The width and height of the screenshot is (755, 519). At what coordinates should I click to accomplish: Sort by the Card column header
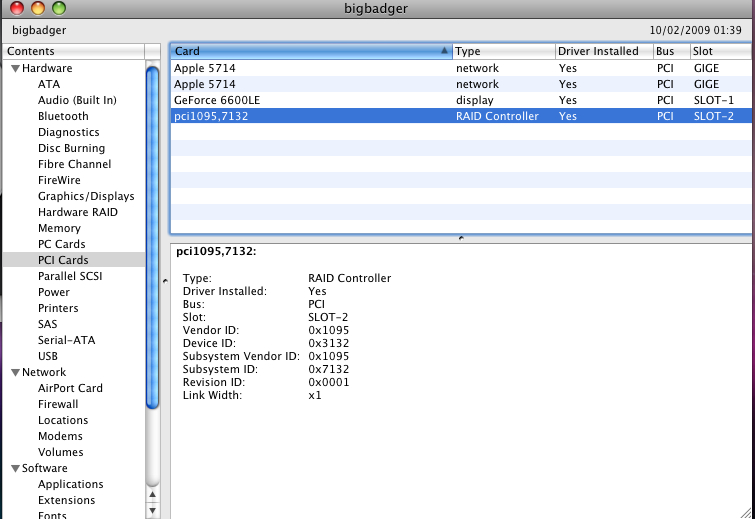311,51
